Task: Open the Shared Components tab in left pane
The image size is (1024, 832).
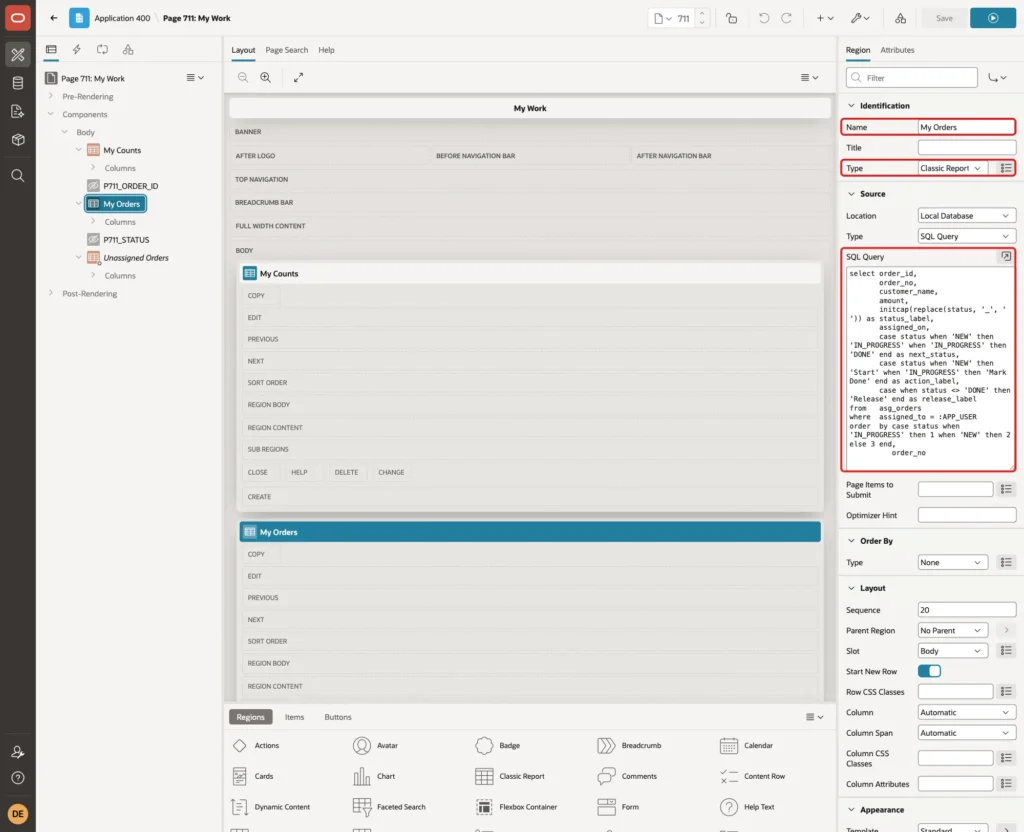Action: pyautogui.click(x=128, y=49)
